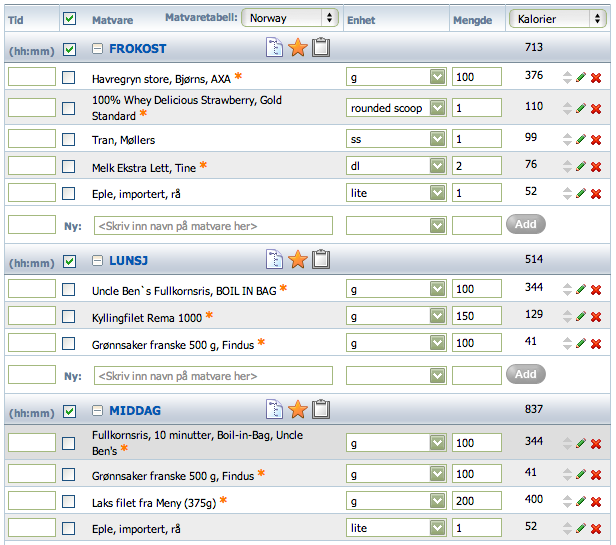Mark LUNSJ meal as favorite star
616x545 pixels.
298,259
